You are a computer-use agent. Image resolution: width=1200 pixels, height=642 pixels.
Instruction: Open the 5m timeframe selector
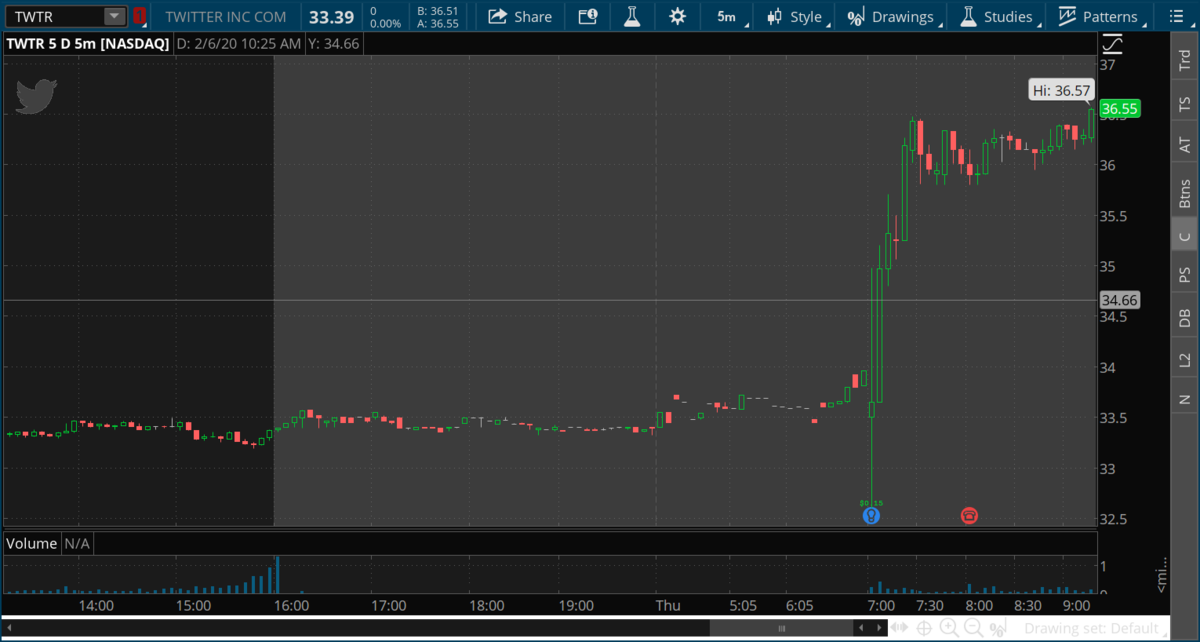coord(726,16)
